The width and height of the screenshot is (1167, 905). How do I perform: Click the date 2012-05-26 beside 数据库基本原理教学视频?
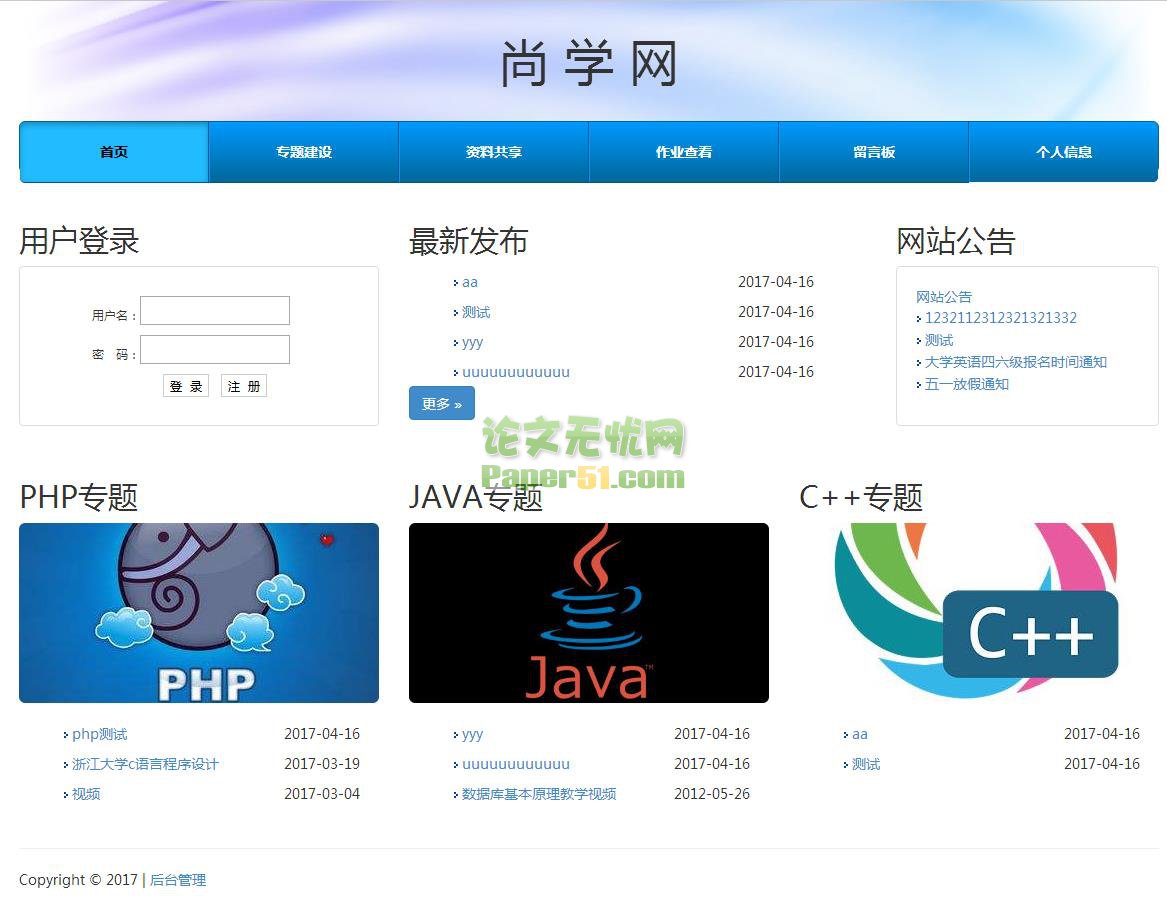(x=712, y=793)
